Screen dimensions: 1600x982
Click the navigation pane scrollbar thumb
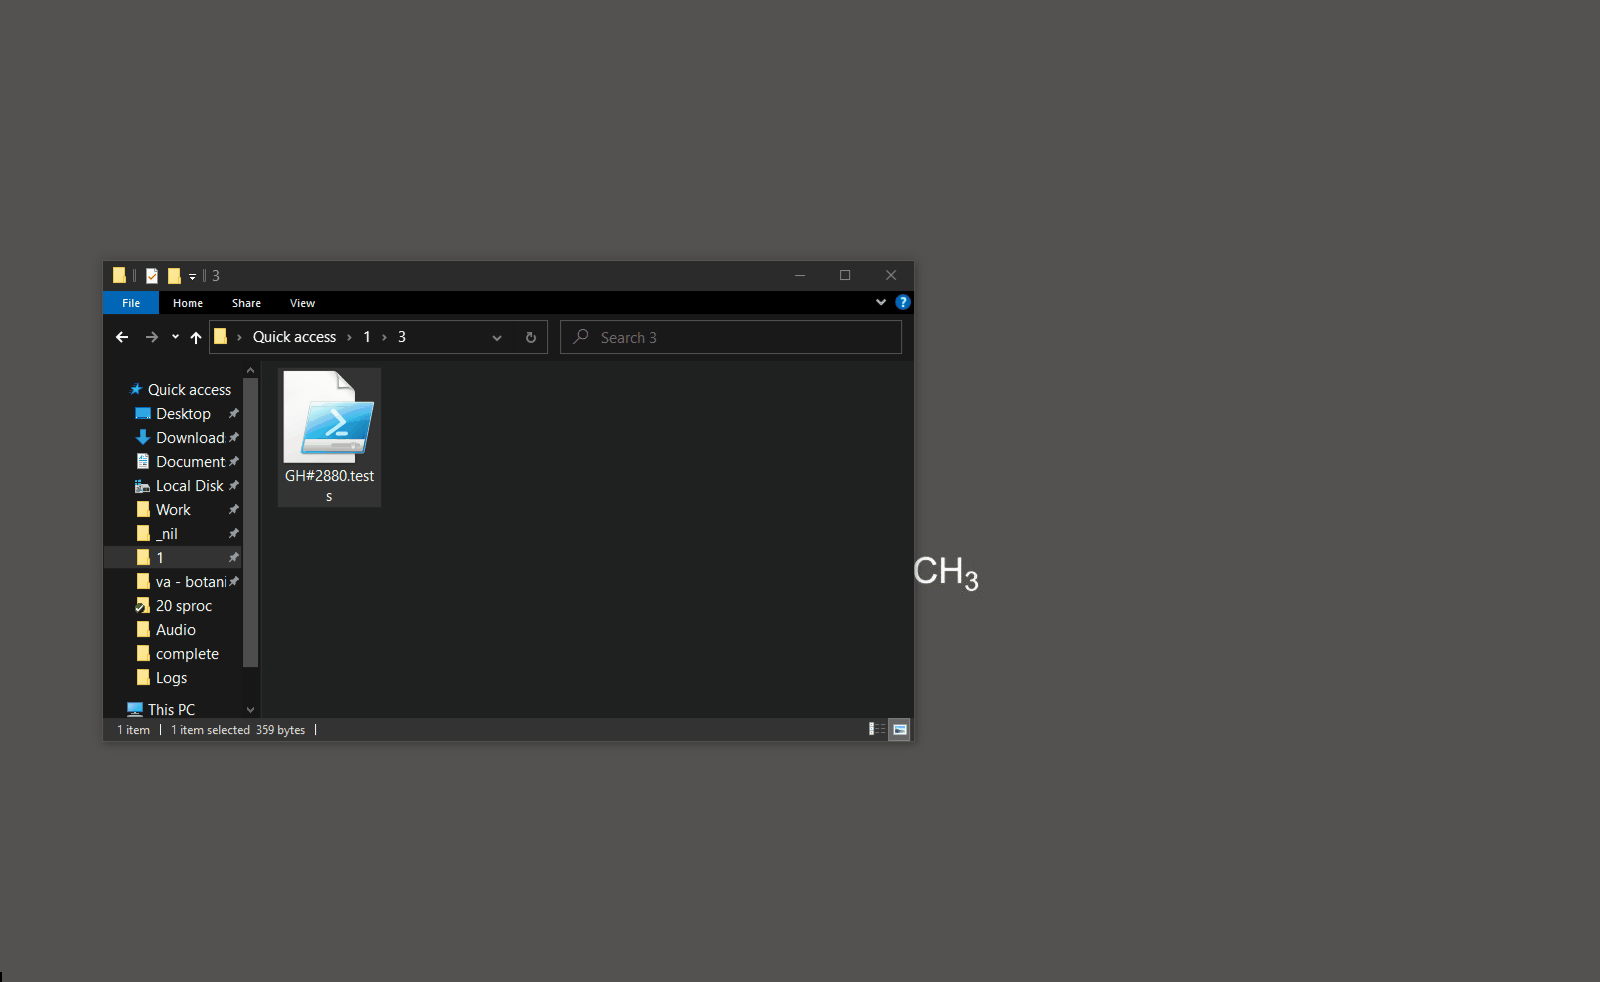(x=250, y=522)
